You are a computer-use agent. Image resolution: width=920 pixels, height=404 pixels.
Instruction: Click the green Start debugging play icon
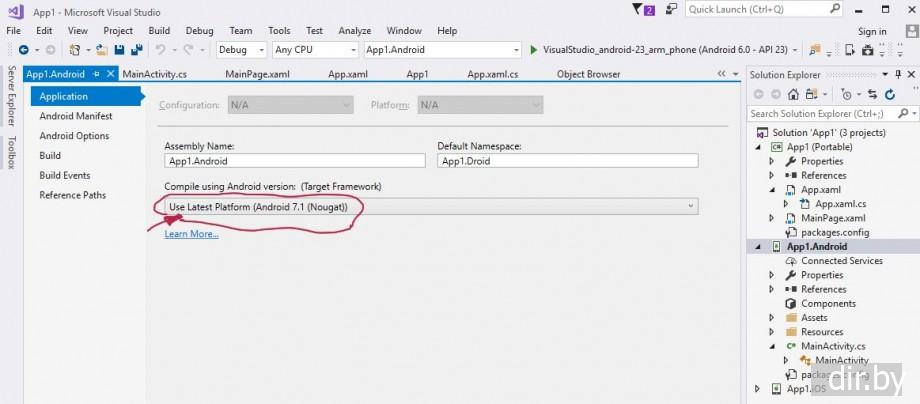[x=533, y=50]
